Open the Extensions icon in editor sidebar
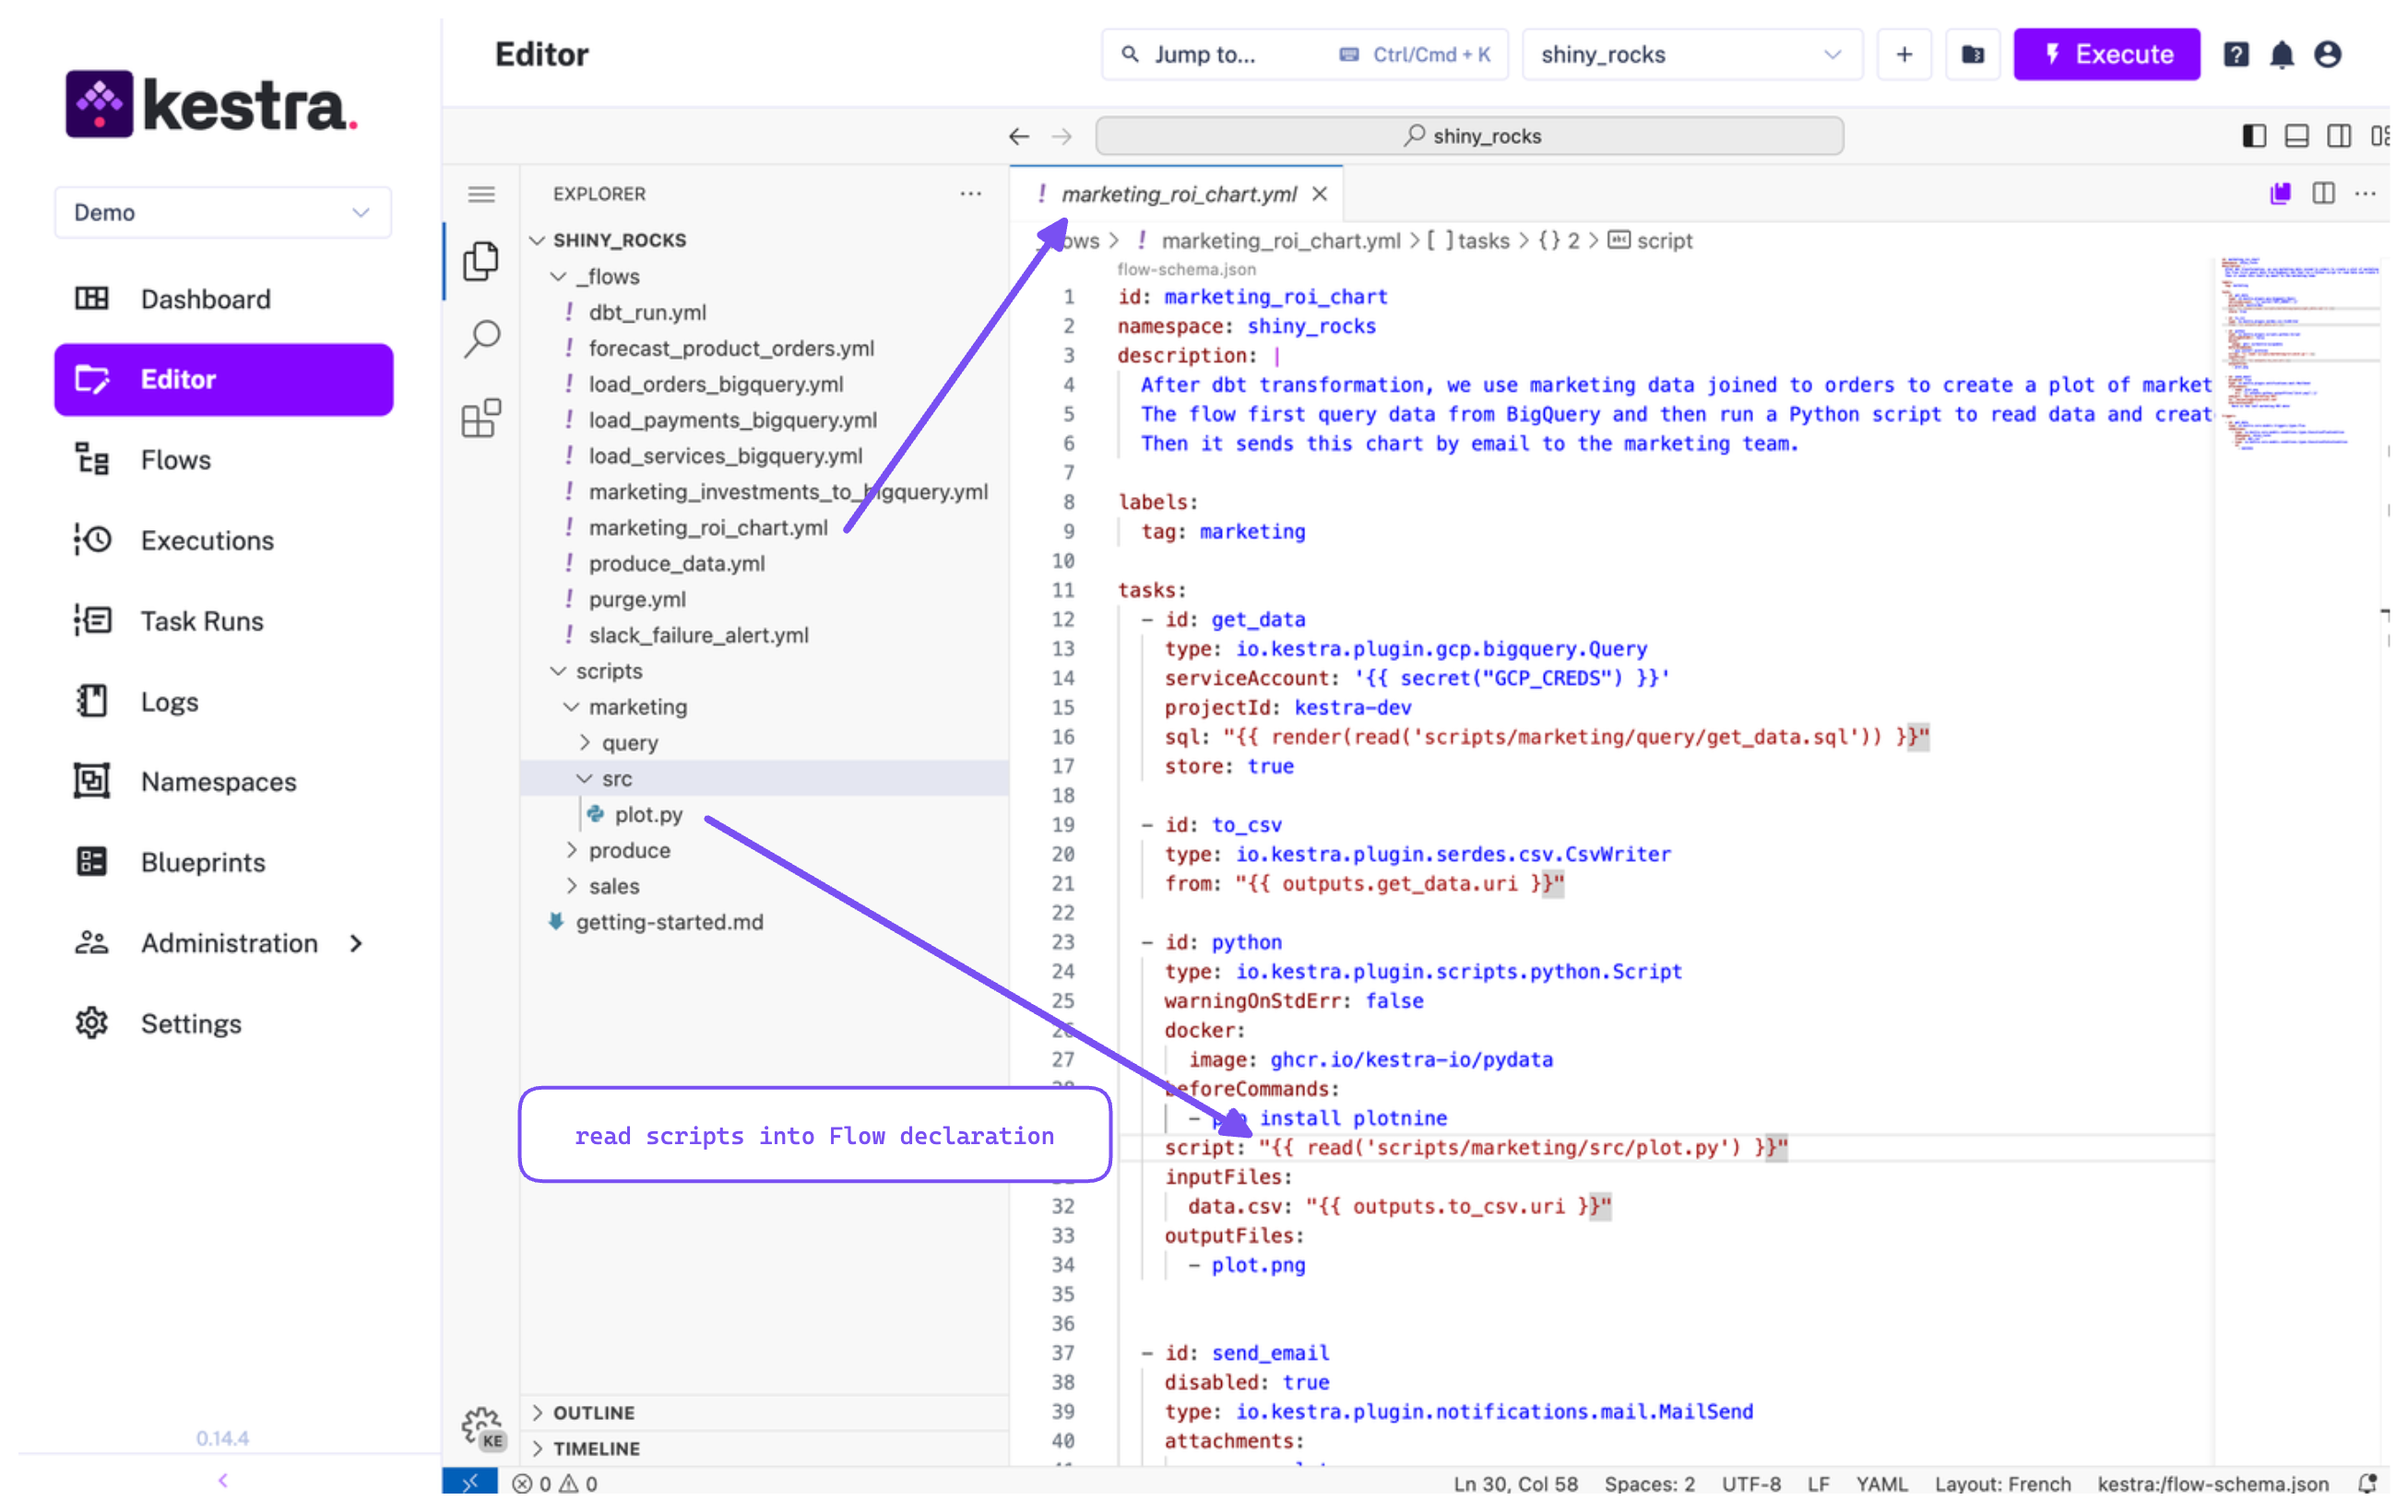 [x=481, y=417]
